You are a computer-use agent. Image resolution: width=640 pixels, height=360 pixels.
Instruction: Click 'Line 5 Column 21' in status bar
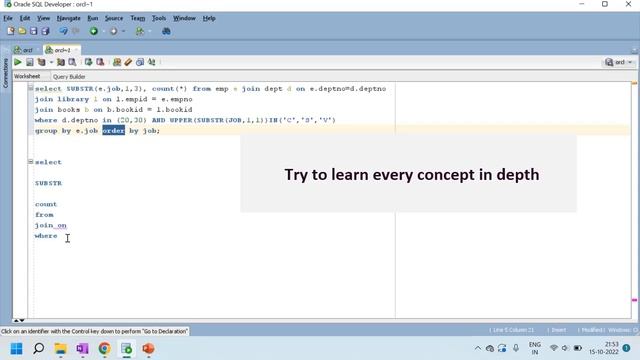pyautogui.click(x=512, y=330)
